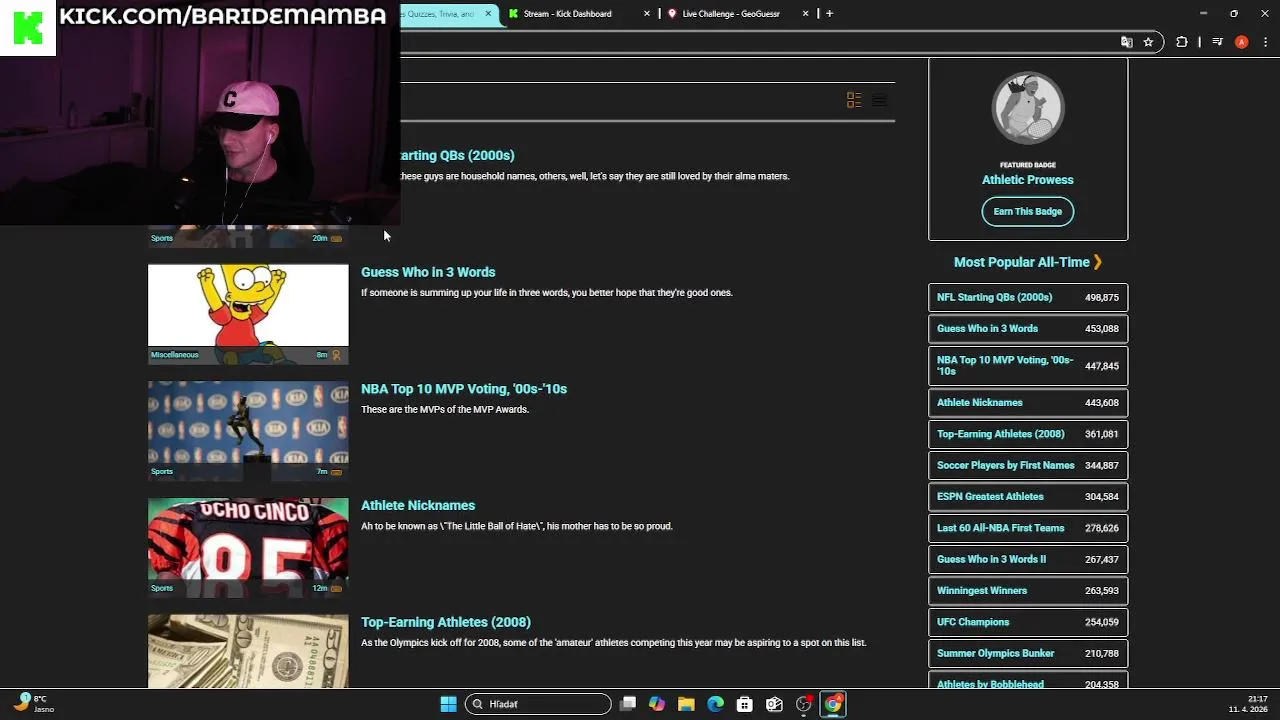
Task: Open the Athlete Nicknames quiz title
Action: point(418,506)
